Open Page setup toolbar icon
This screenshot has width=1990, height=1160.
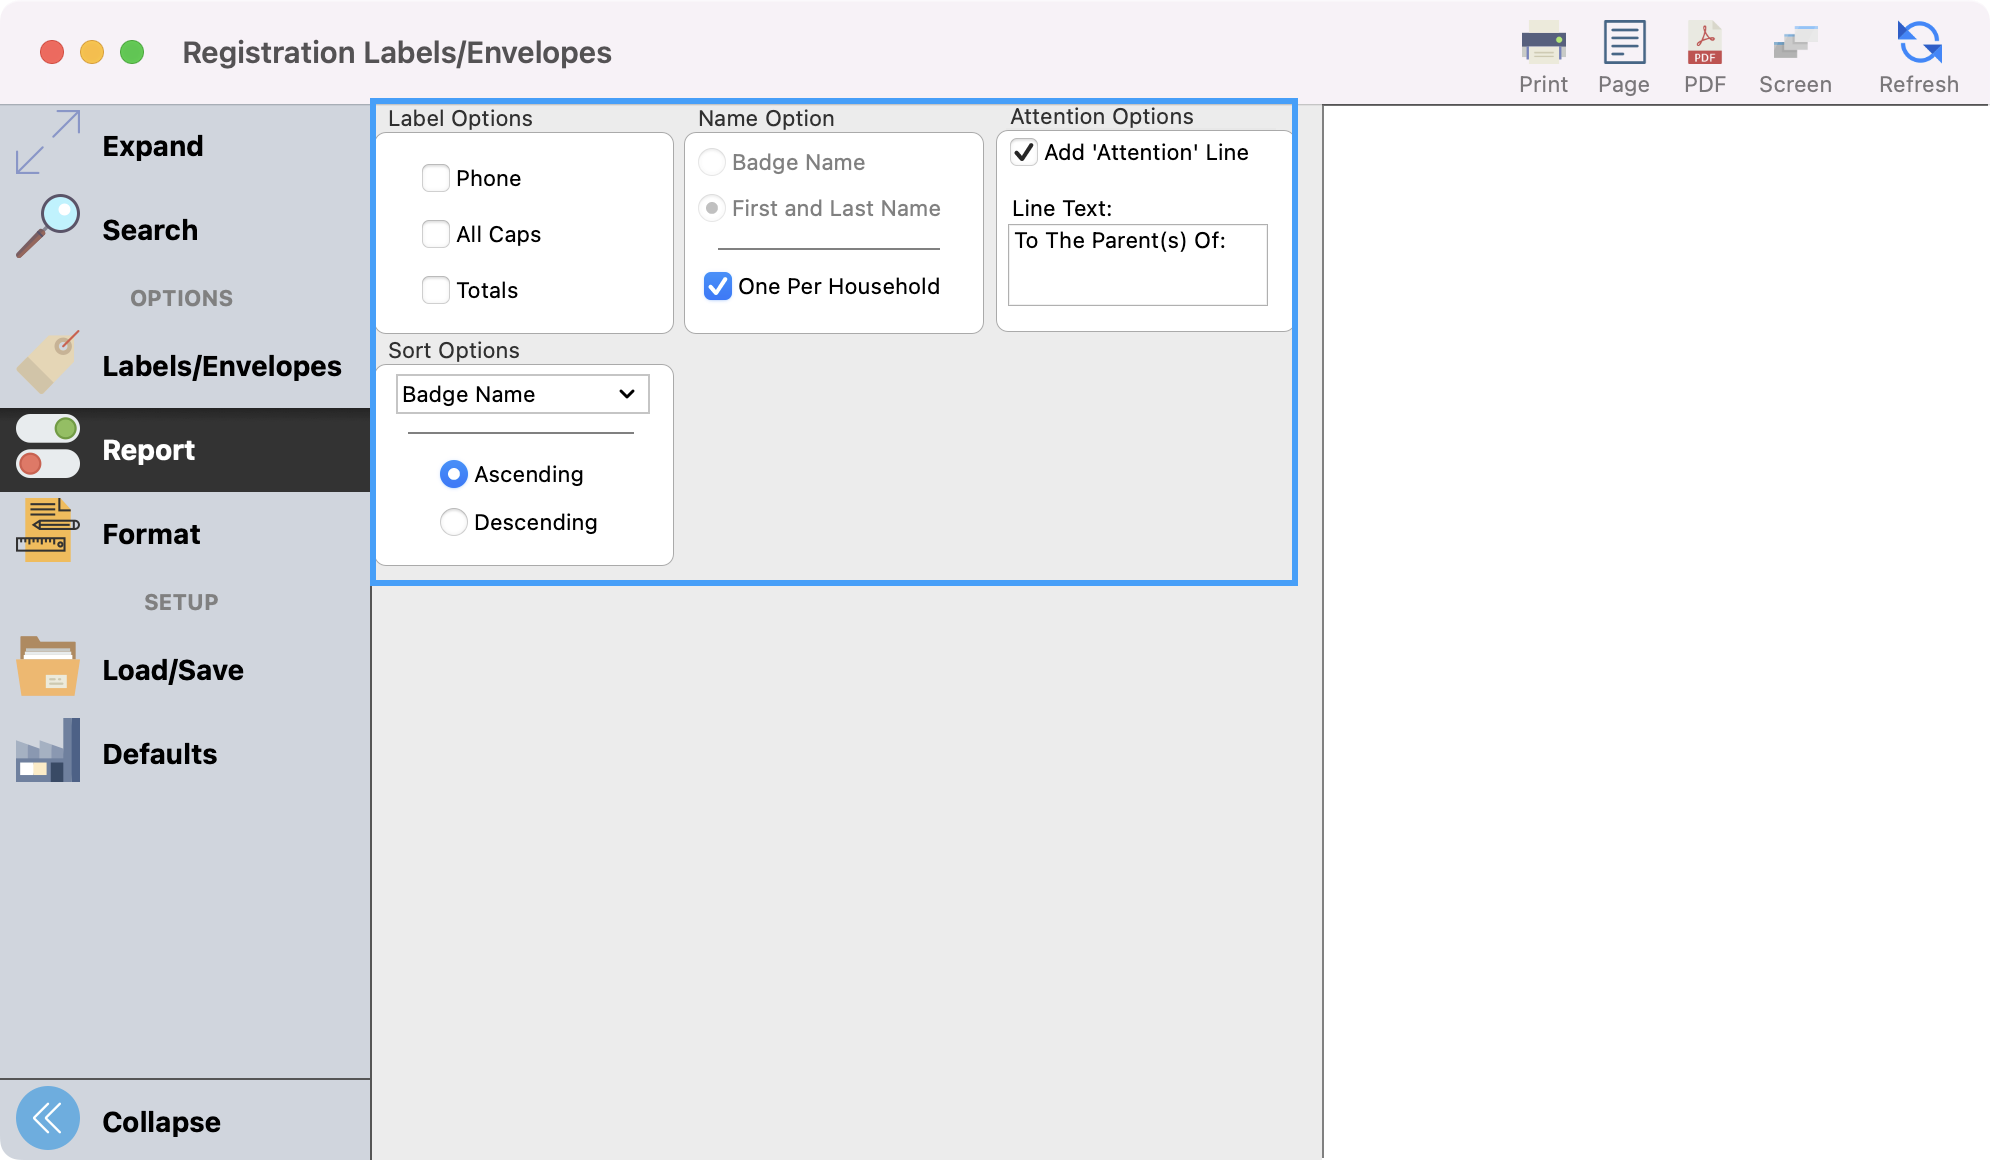pyautogui.click(x=1623, y=44)
